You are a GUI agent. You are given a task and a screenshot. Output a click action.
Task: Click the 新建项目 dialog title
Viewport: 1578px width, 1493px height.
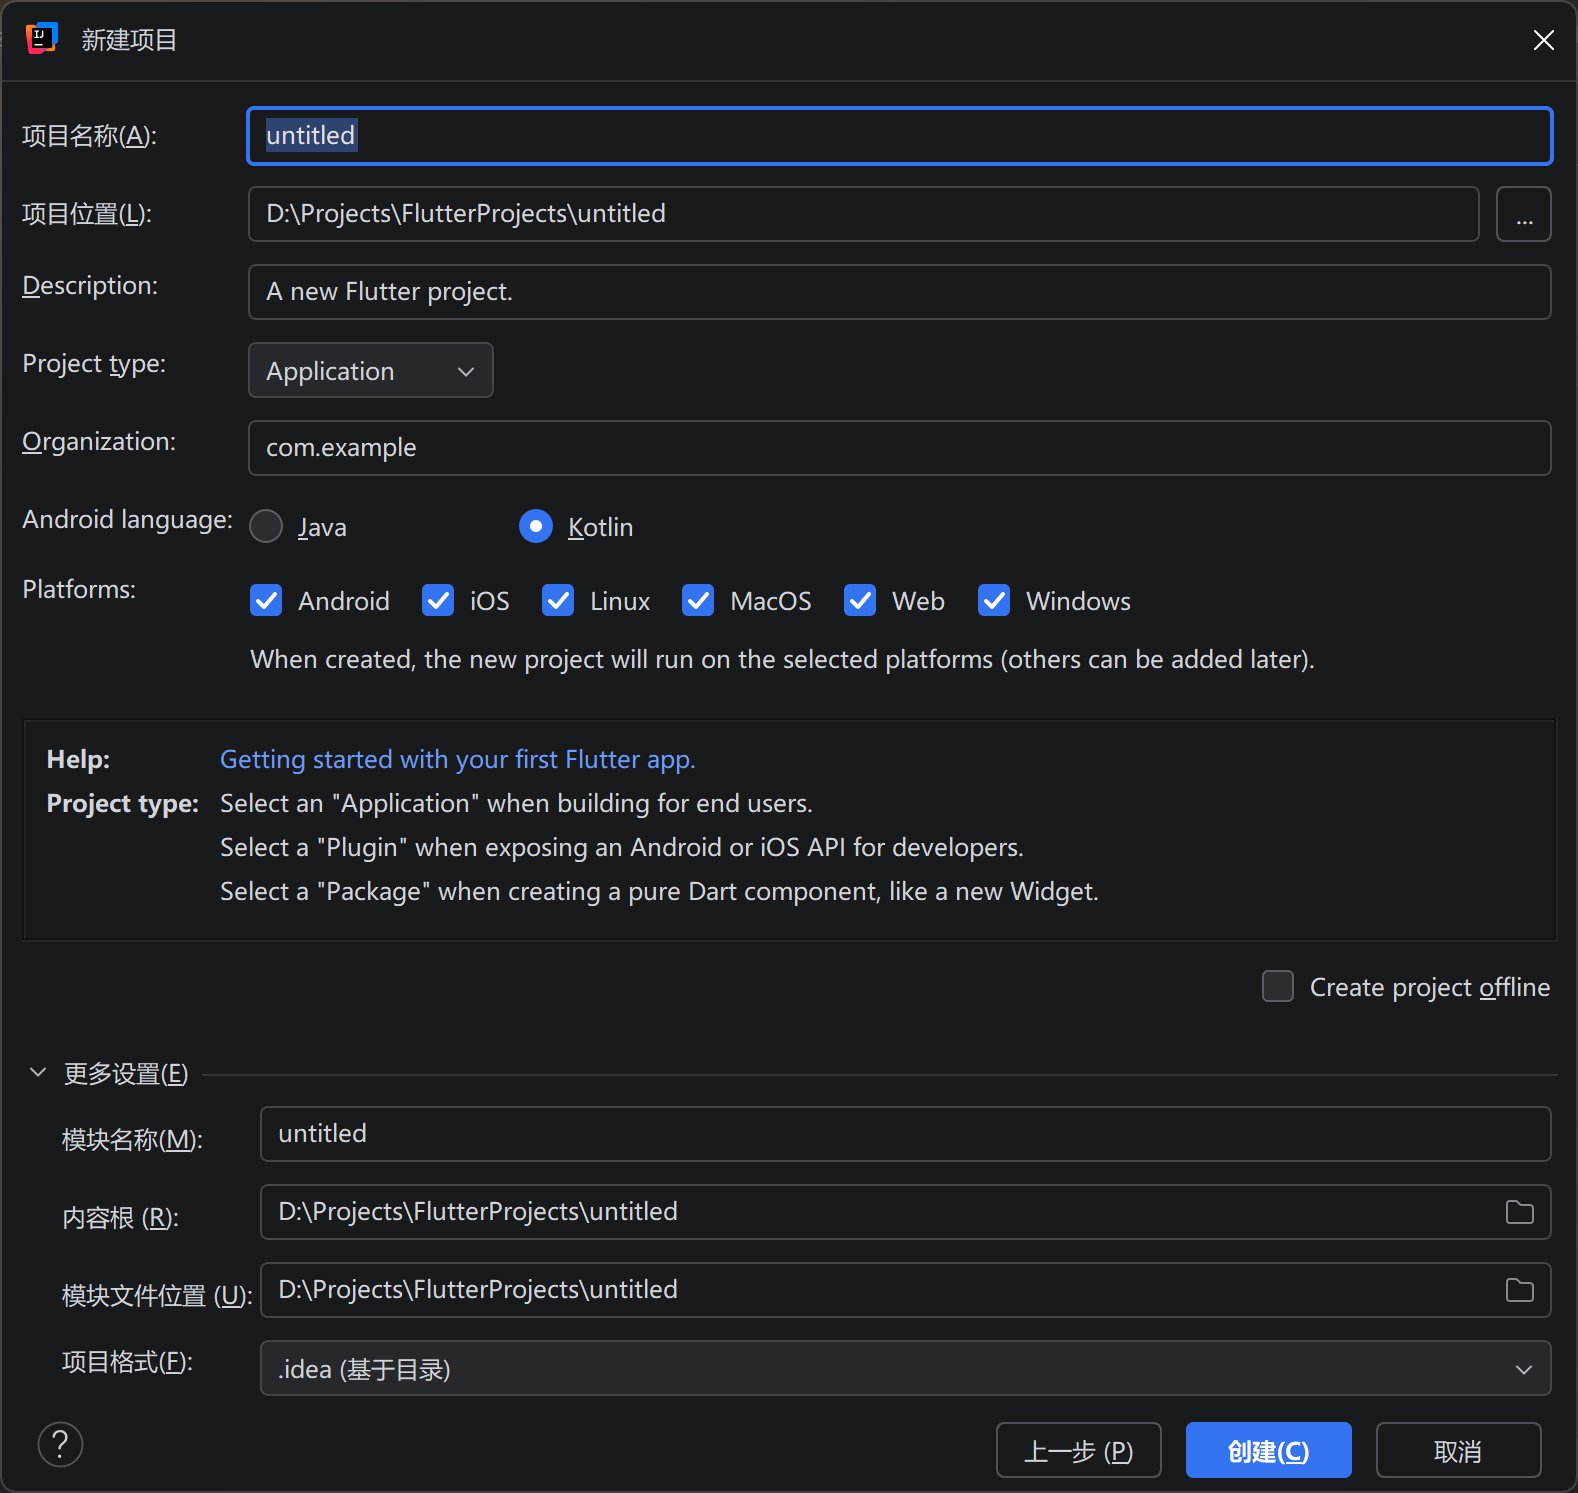click(x=129, y=40)
